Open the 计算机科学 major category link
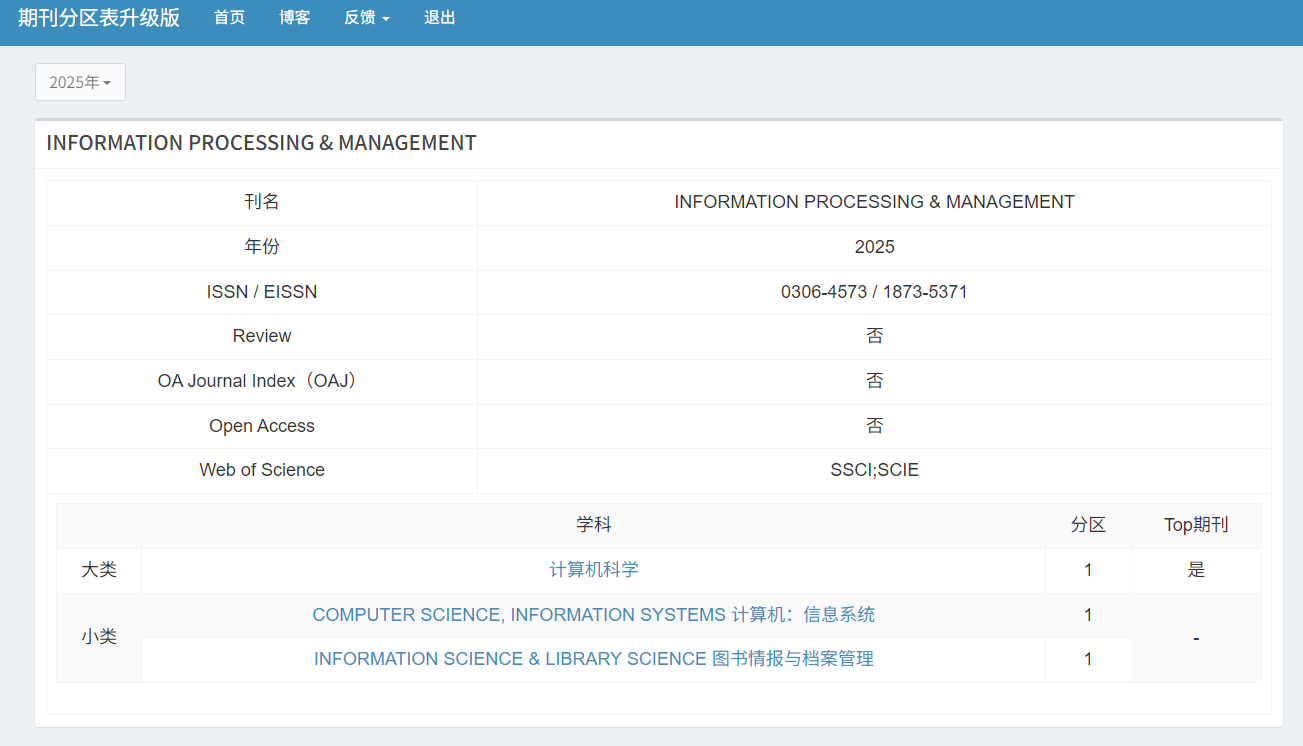Viewport: 1303px width, 746px height. 593,570
